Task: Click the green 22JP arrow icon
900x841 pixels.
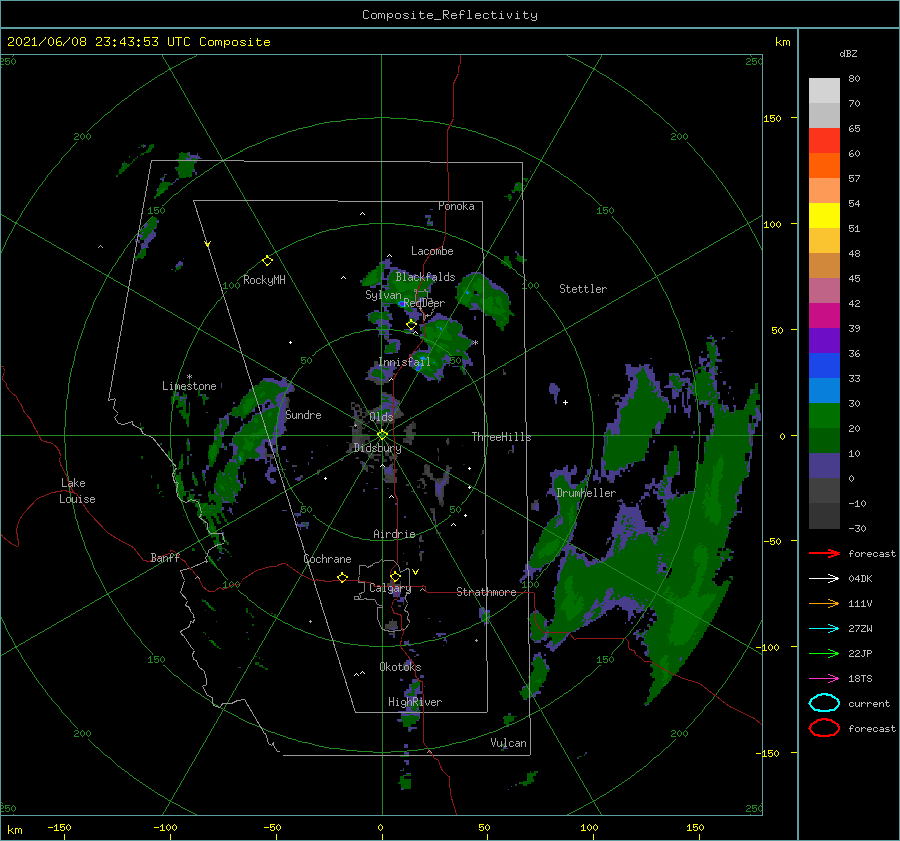Action: coord(824,653)
